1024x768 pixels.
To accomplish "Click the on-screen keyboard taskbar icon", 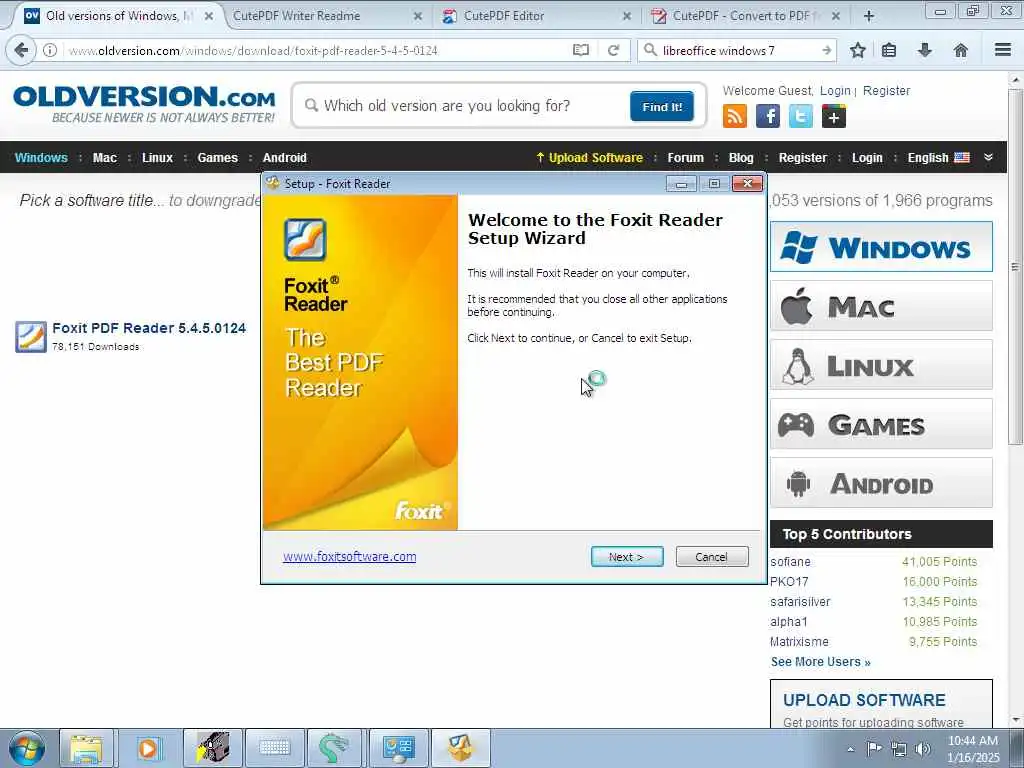I will pos(274,748).
